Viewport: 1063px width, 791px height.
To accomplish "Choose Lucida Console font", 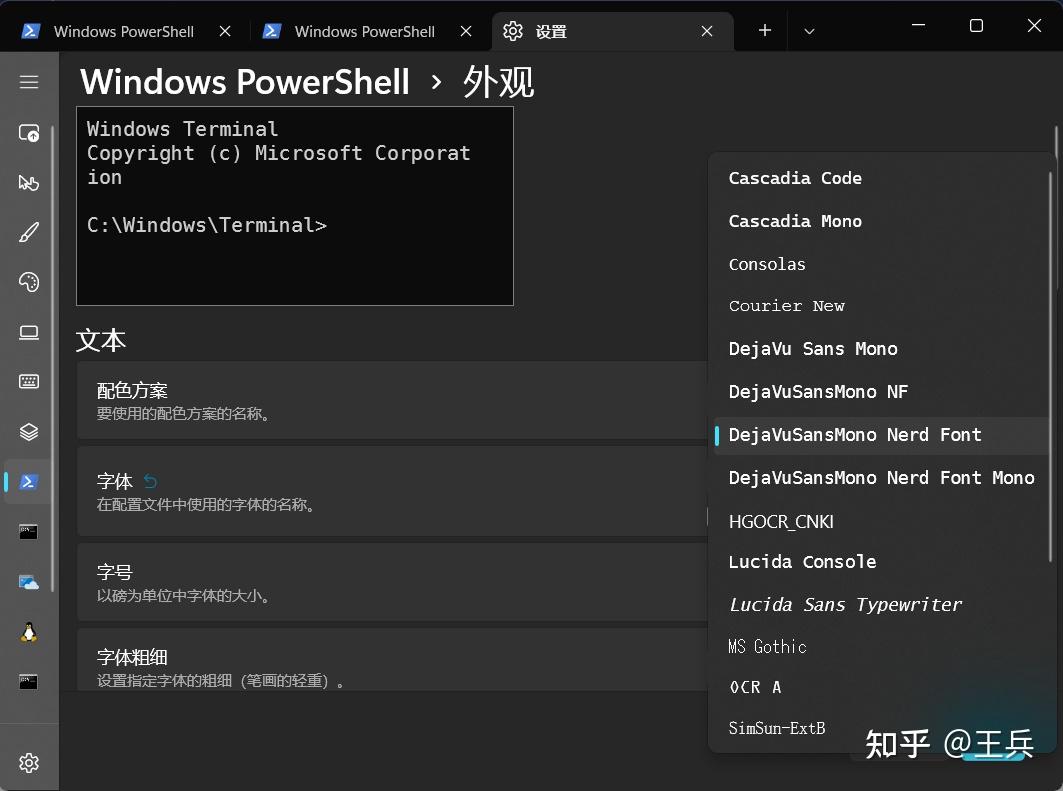I will pos(880,562).
